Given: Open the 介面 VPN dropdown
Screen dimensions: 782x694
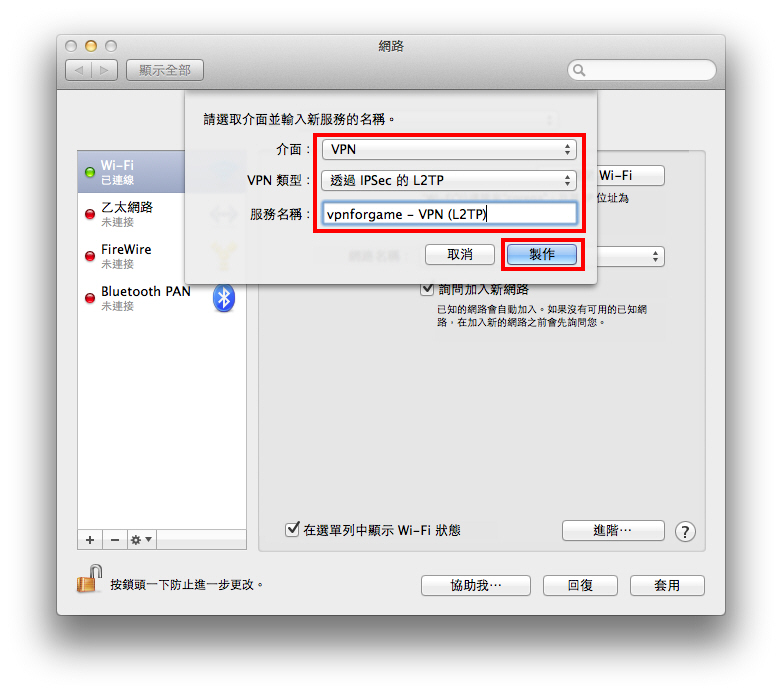Looking at the screenshot, I should click(449, 150).
